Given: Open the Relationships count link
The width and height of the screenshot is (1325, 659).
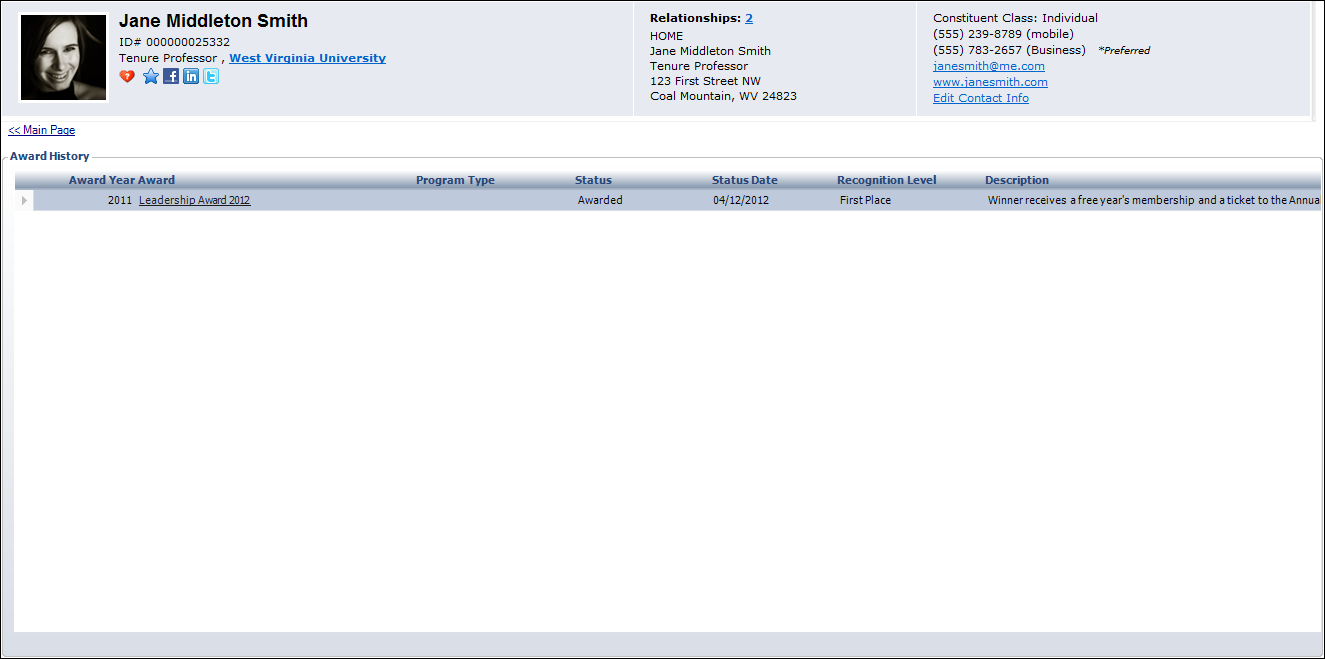Looking at the screenshot, I should point(749,18).
